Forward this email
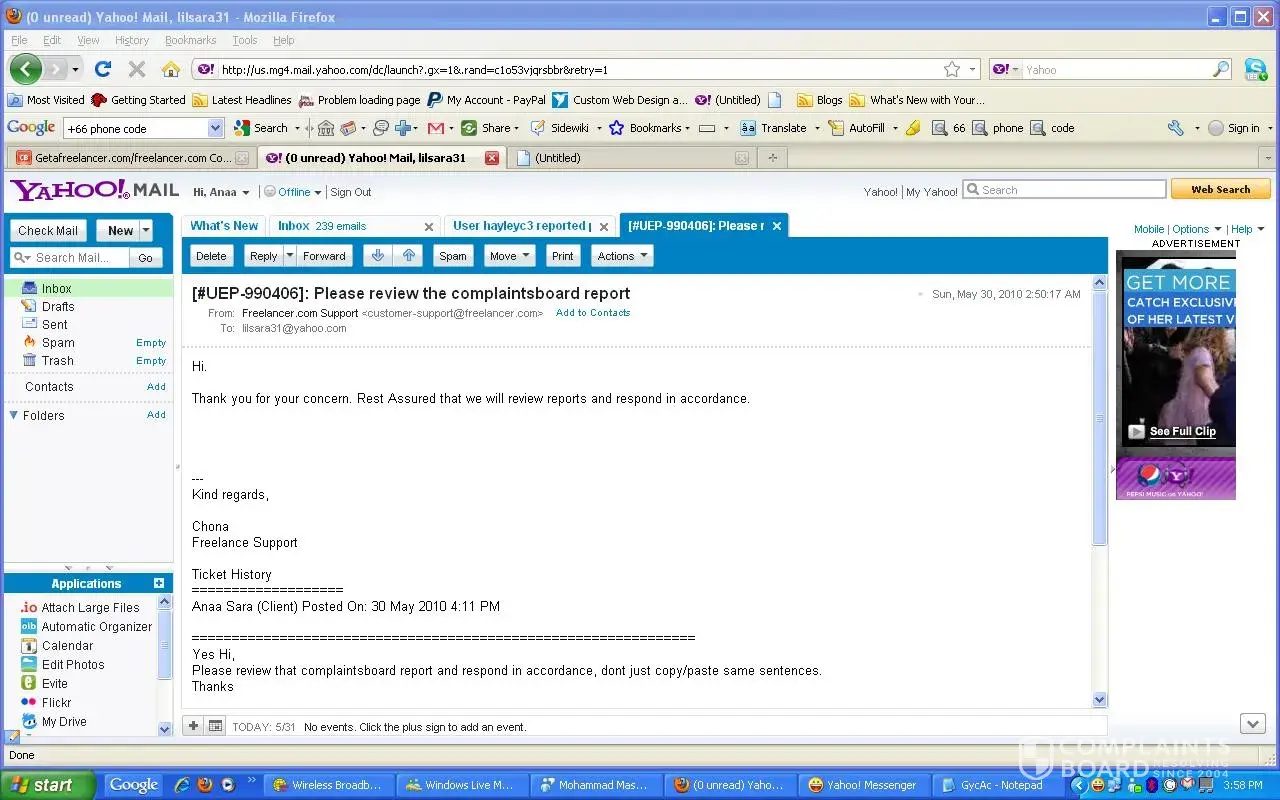 (324, 256)
